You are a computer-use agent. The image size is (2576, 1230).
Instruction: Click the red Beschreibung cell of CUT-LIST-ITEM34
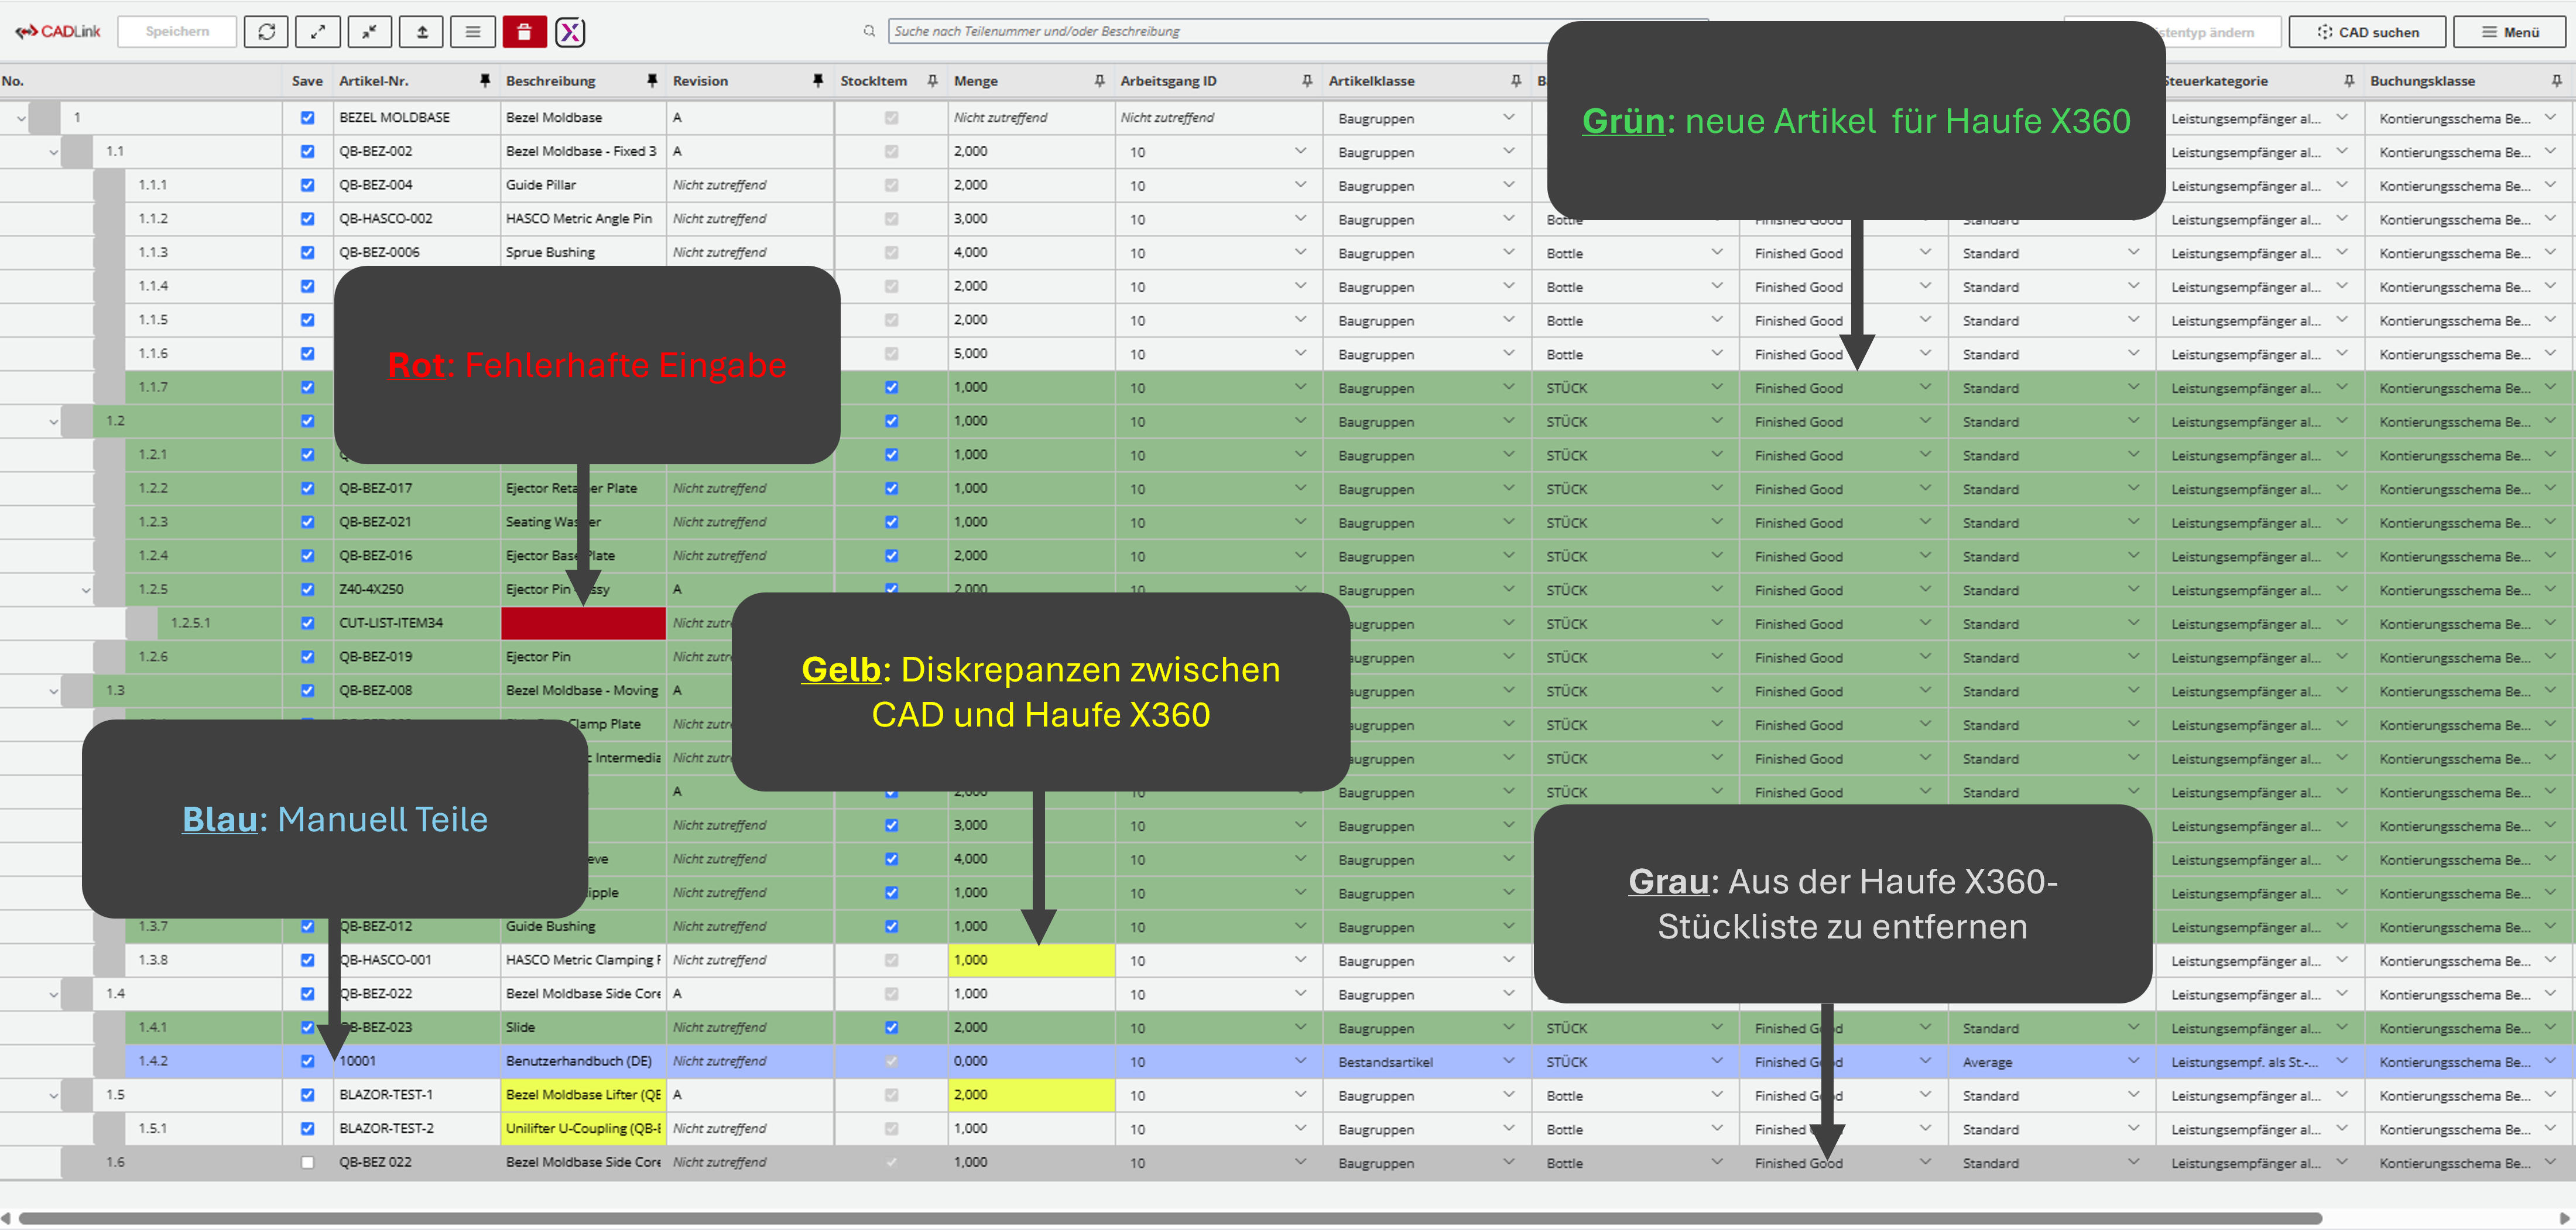coord(583,623)
